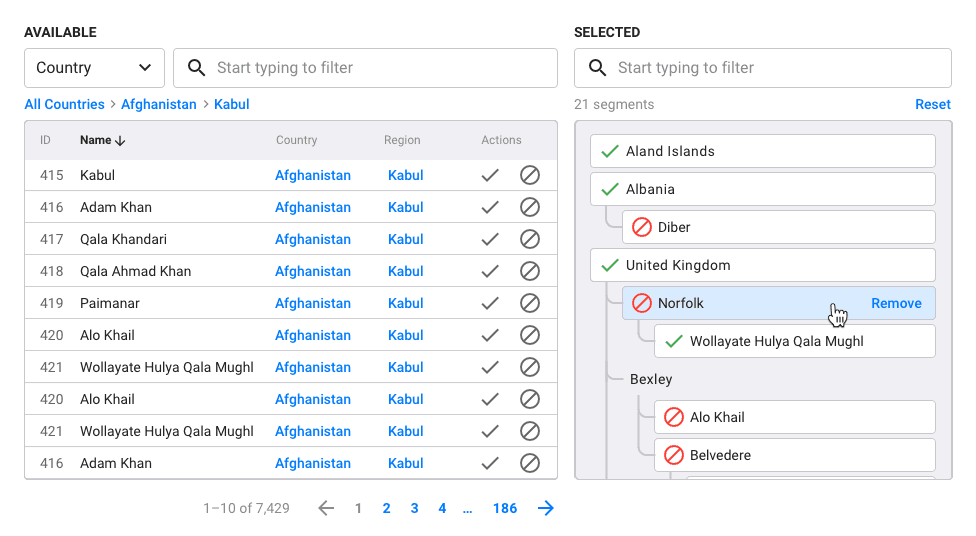Open Afghanistan breadcrumb link
Screen dimensions: 976x536
(159, 104)
